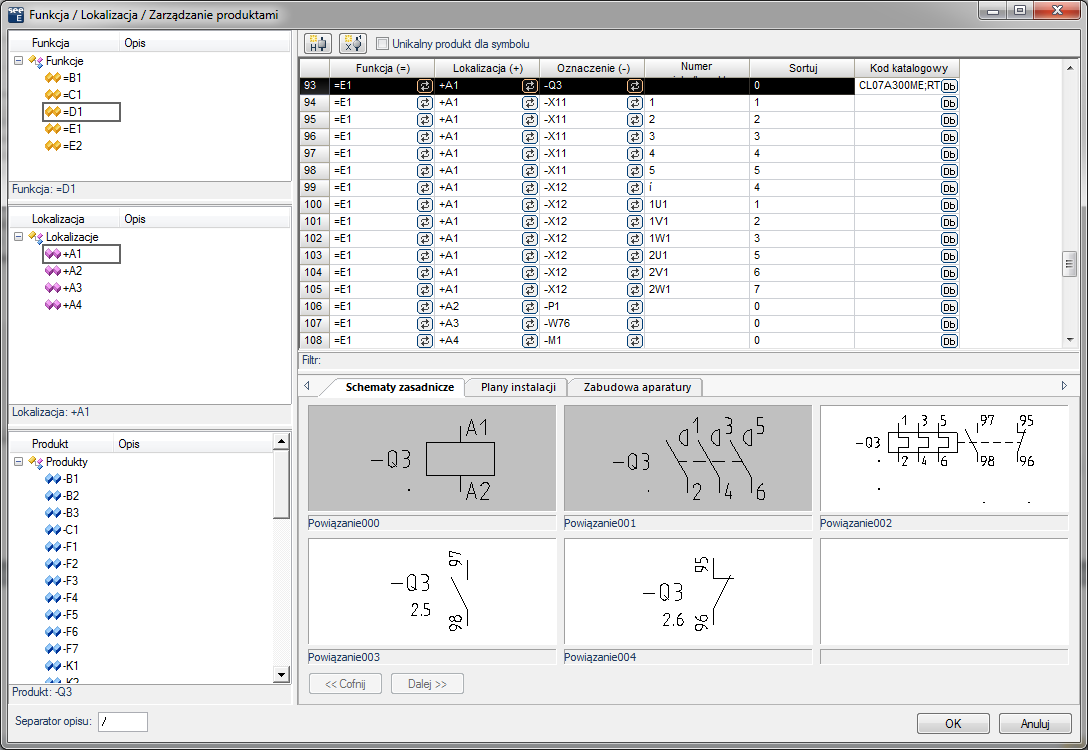Screen dimensions: 1088x750
Task: Switch to the Plany instalacji tab
Action: click(x=518, y=387)
